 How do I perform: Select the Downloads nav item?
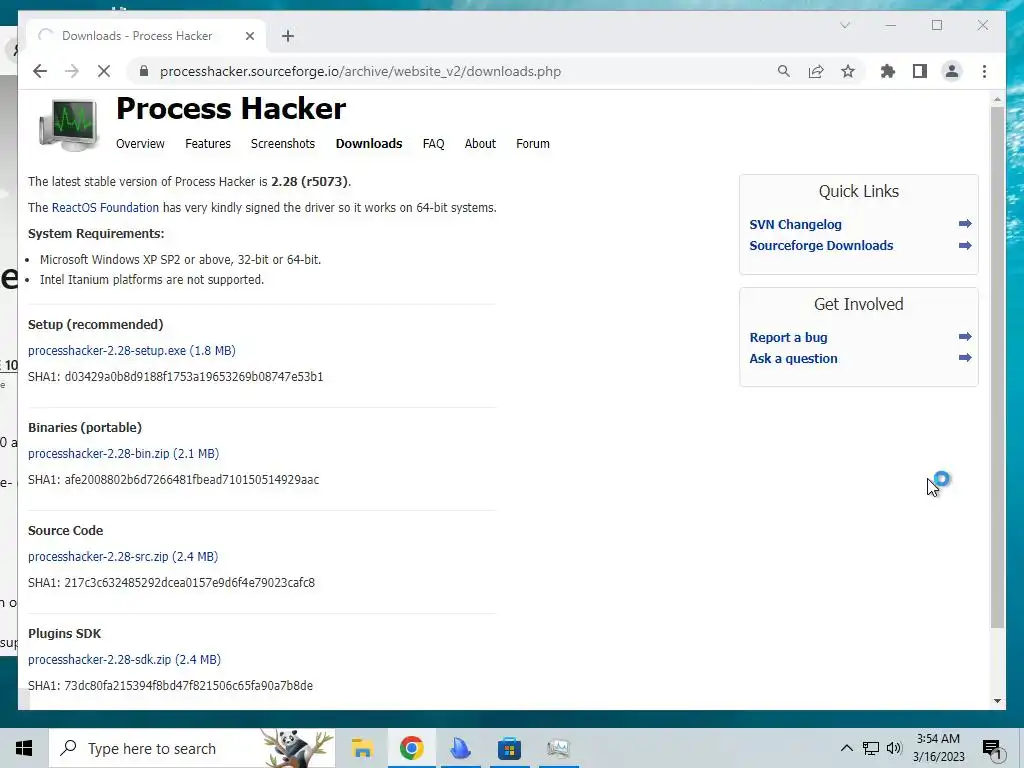(369, 144)
